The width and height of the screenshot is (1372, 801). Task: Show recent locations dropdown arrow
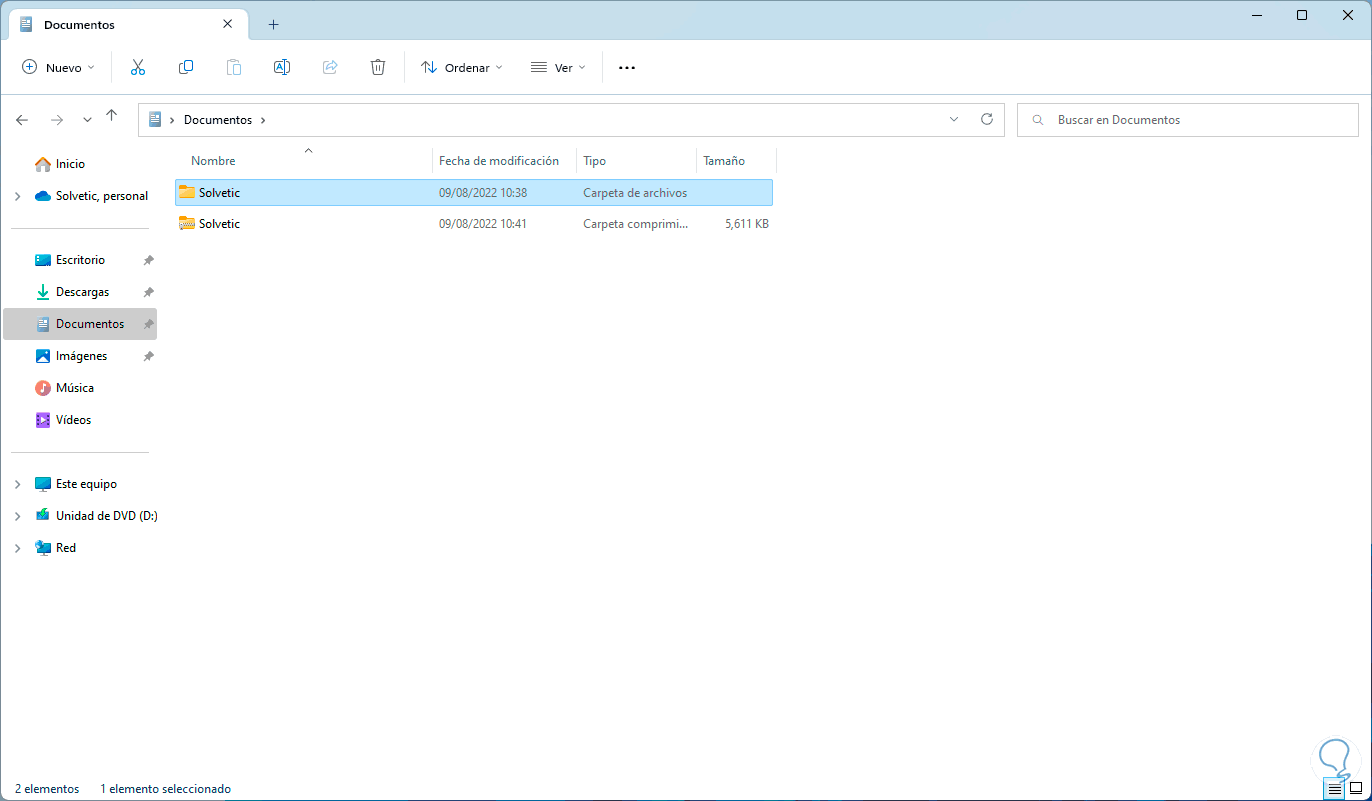tap(87, 120)
